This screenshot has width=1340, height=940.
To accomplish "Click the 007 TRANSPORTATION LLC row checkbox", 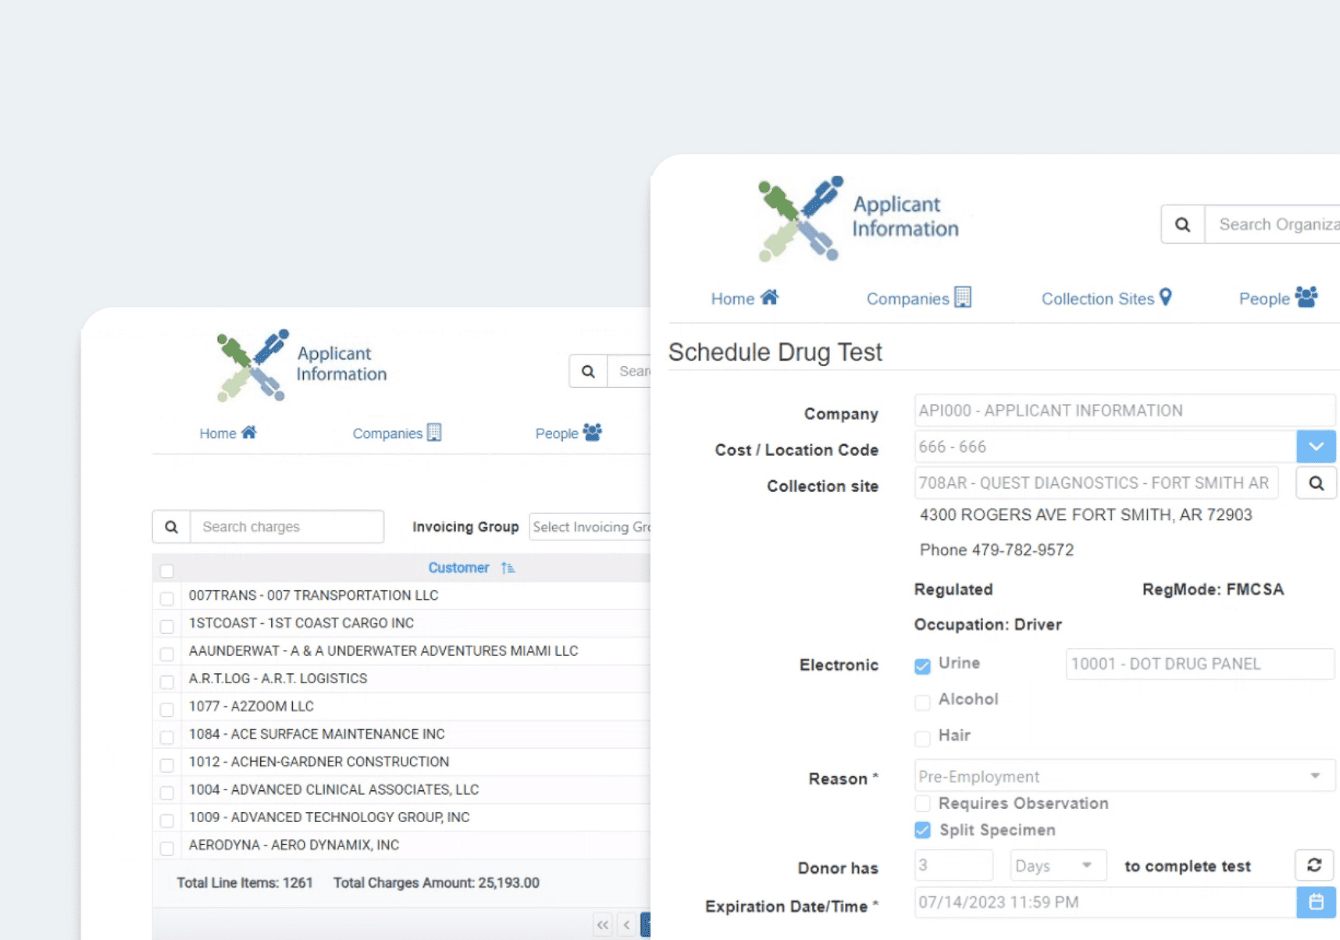I will click(x=167, y=595).
